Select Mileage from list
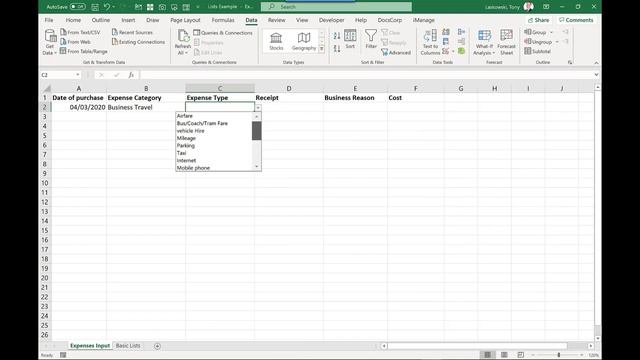This screenshot has height=360, width=640. click(214, 138)
